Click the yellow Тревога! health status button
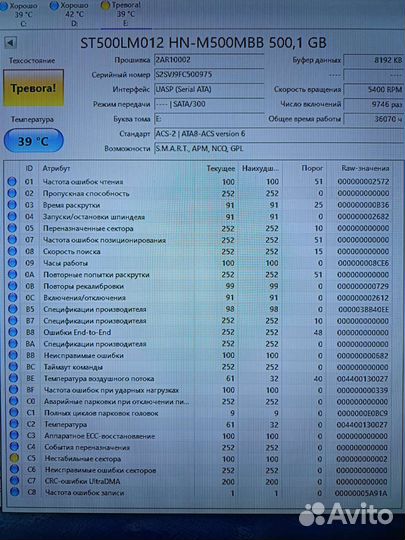 tap(34, 88)
